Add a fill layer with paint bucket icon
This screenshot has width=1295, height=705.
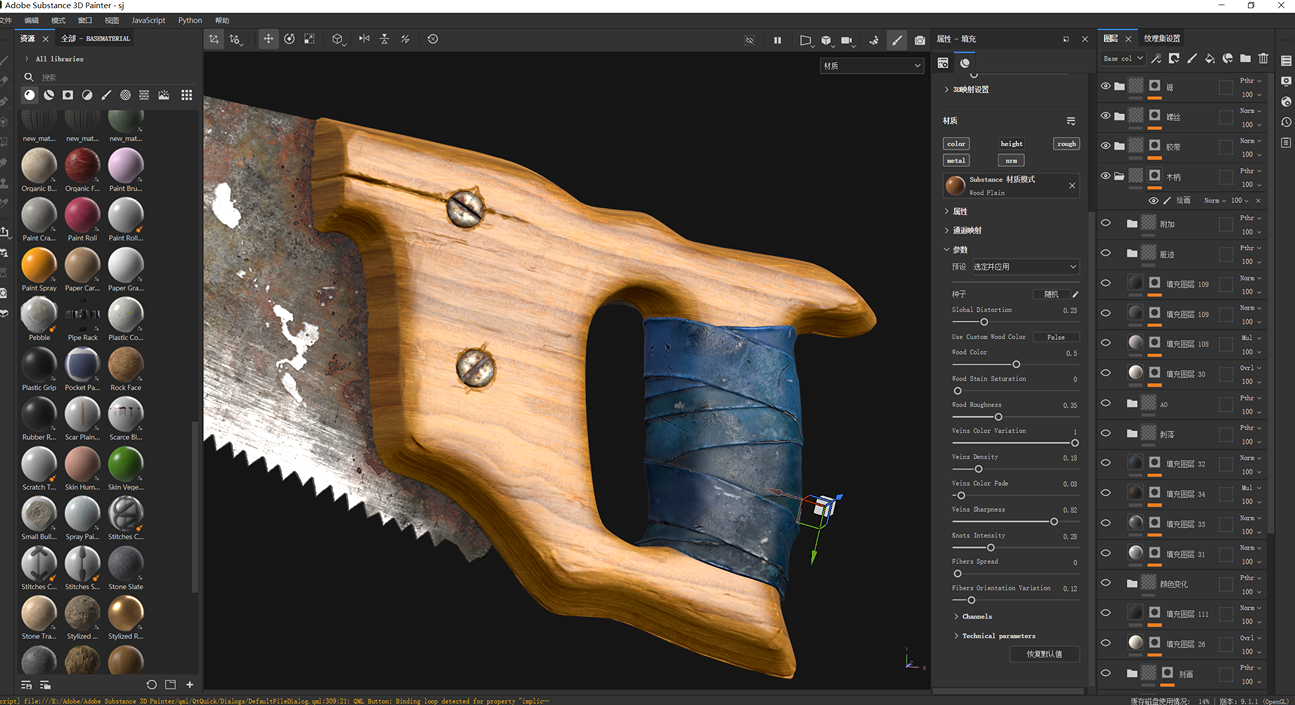click(x=1209, y=59)
